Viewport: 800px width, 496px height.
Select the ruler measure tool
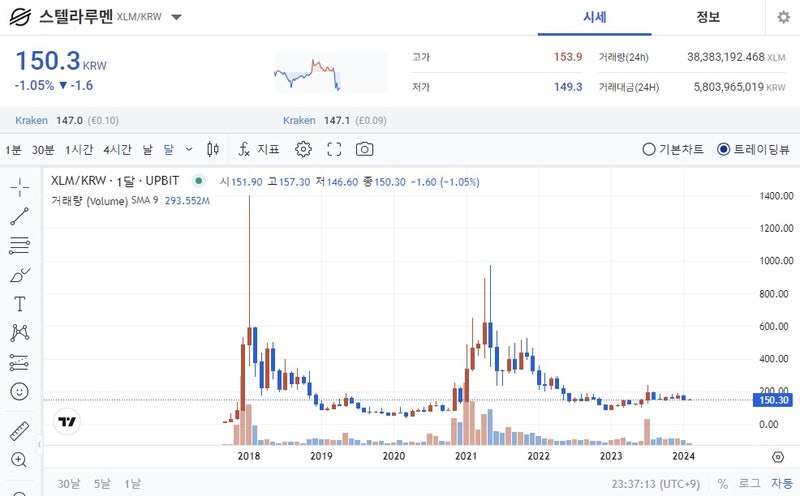click(19, 431)
